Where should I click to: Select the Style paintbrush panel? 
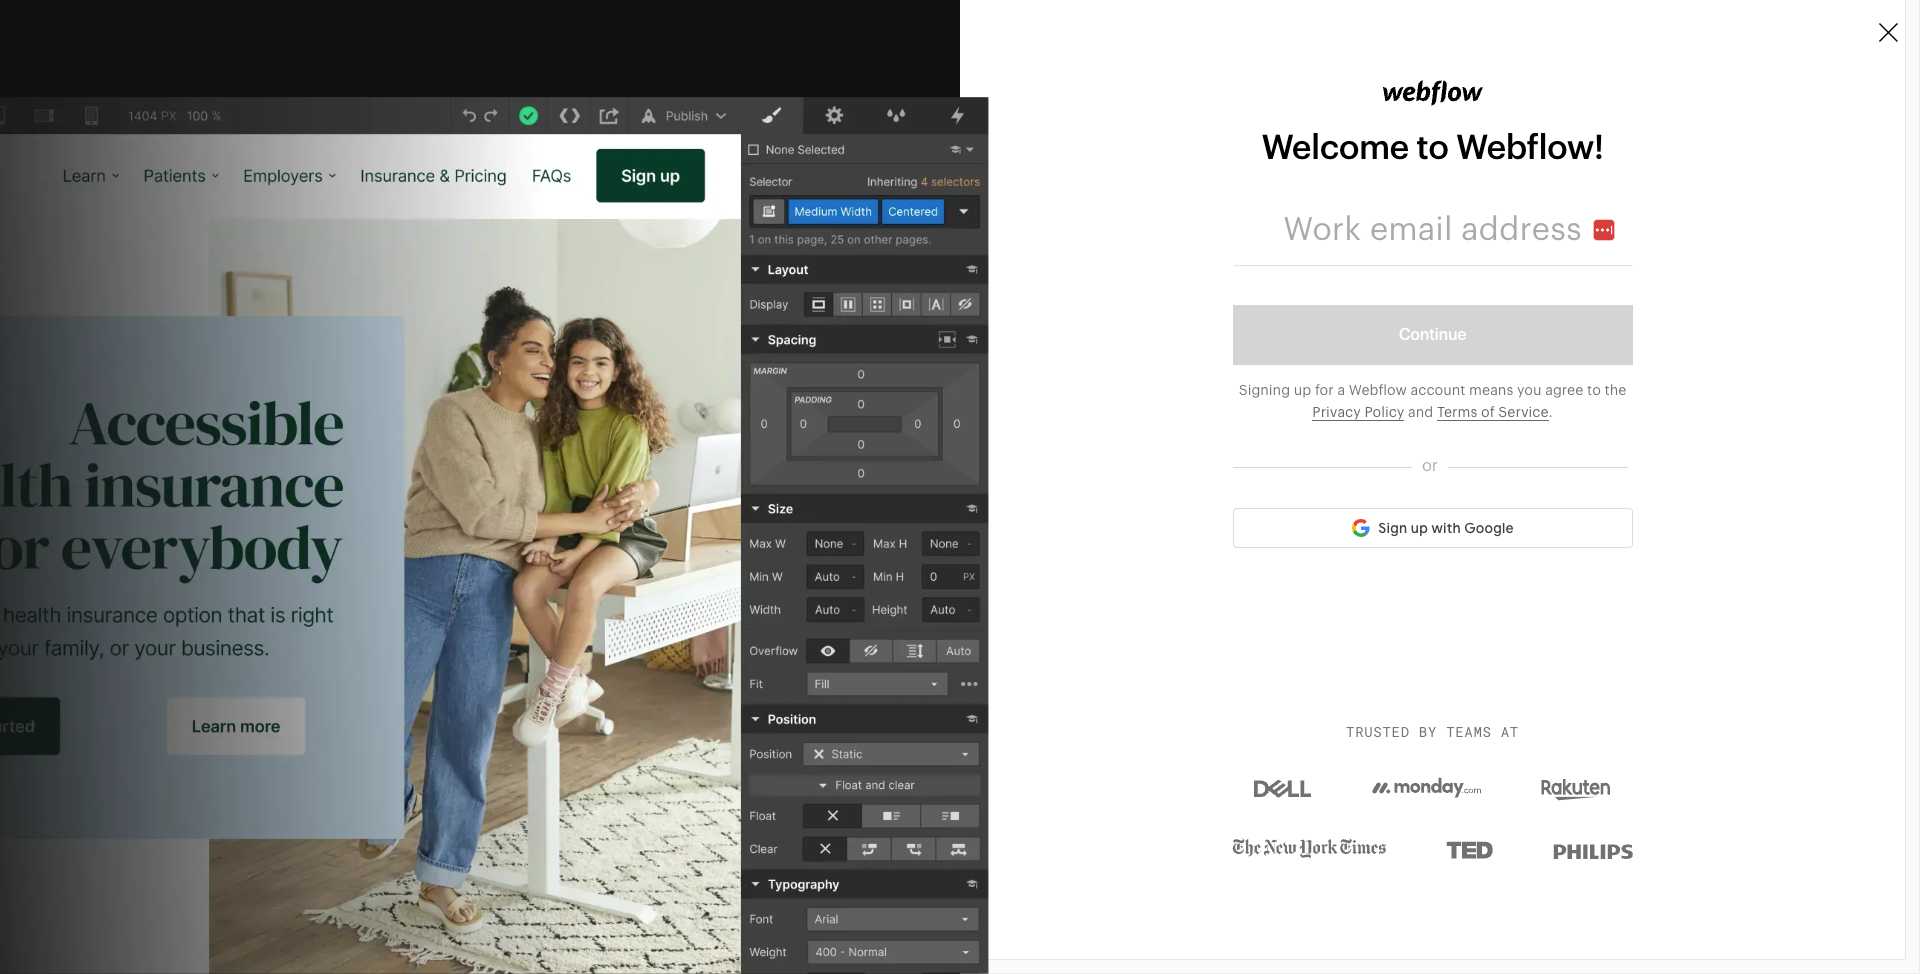(x=771, y=116)
